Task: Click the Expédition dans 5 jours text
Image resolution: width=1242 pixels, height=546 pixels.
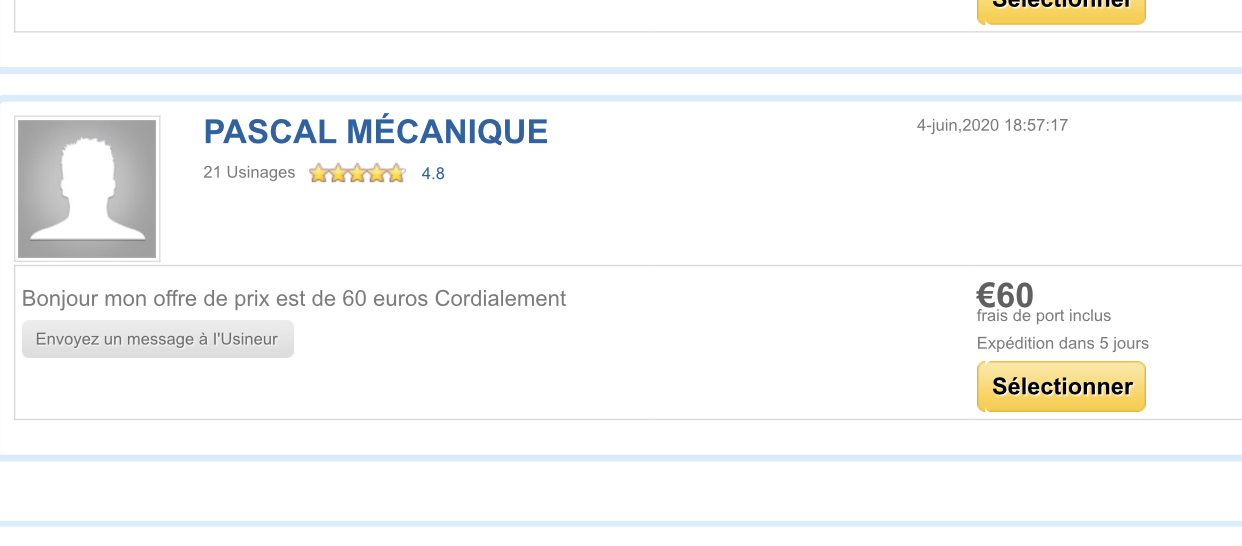Action: click(x=1063, y=343)
